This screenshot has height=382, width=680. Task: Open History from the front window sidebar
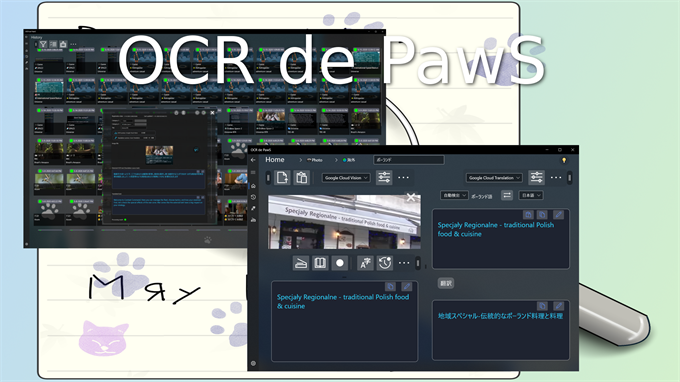[253, 197]
